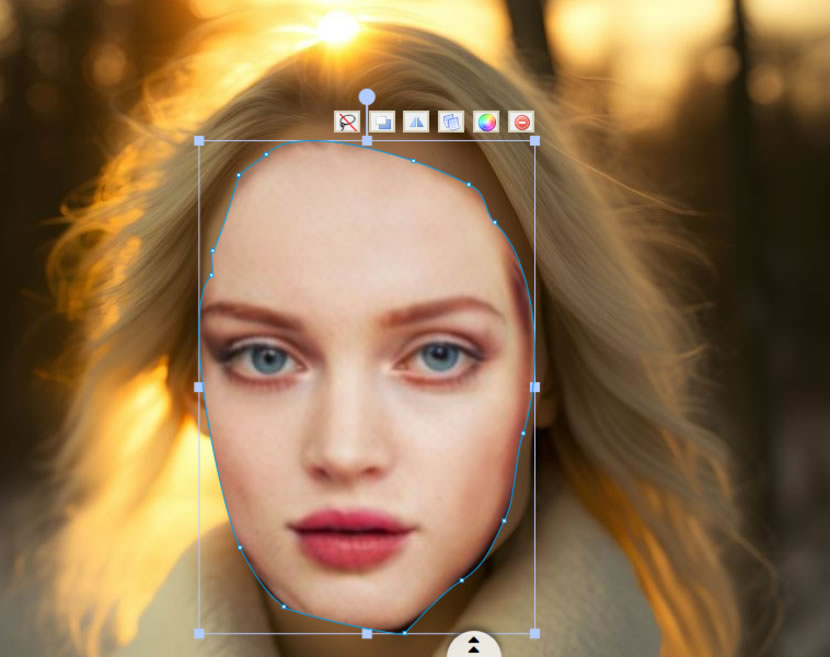Duplicate the selected face cutout
Viewport: 830px width, 657px height.
click(x=451, y=122)
